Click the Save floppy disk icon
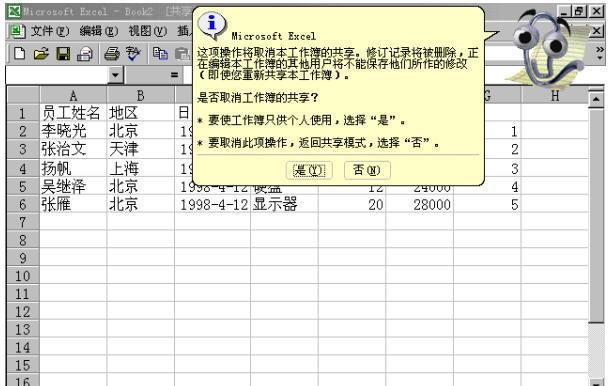The image size is (612, 386). [x=63, y=53]
